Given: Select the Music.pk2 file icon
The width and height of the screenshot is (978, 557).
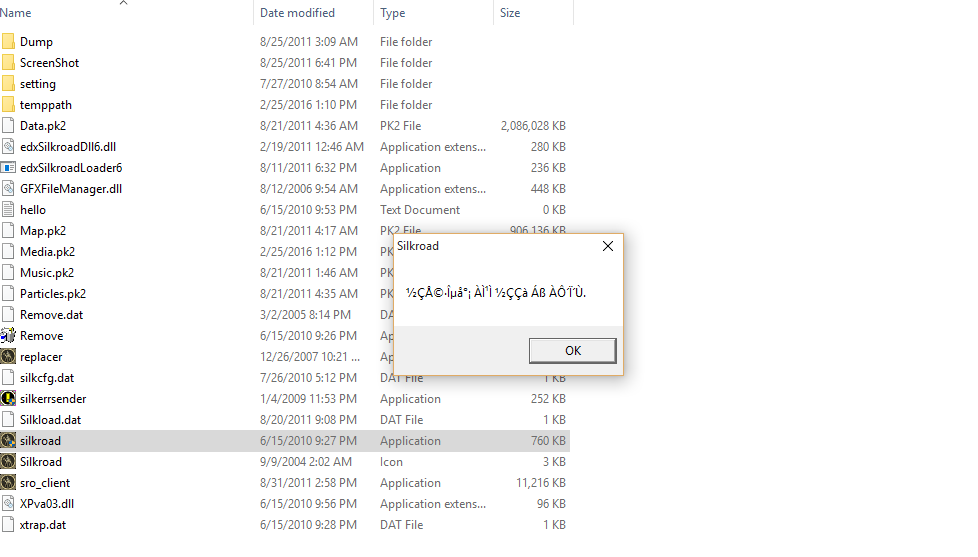Looking at the screenshot, I should pyautogui.click(x=8, y=273).
